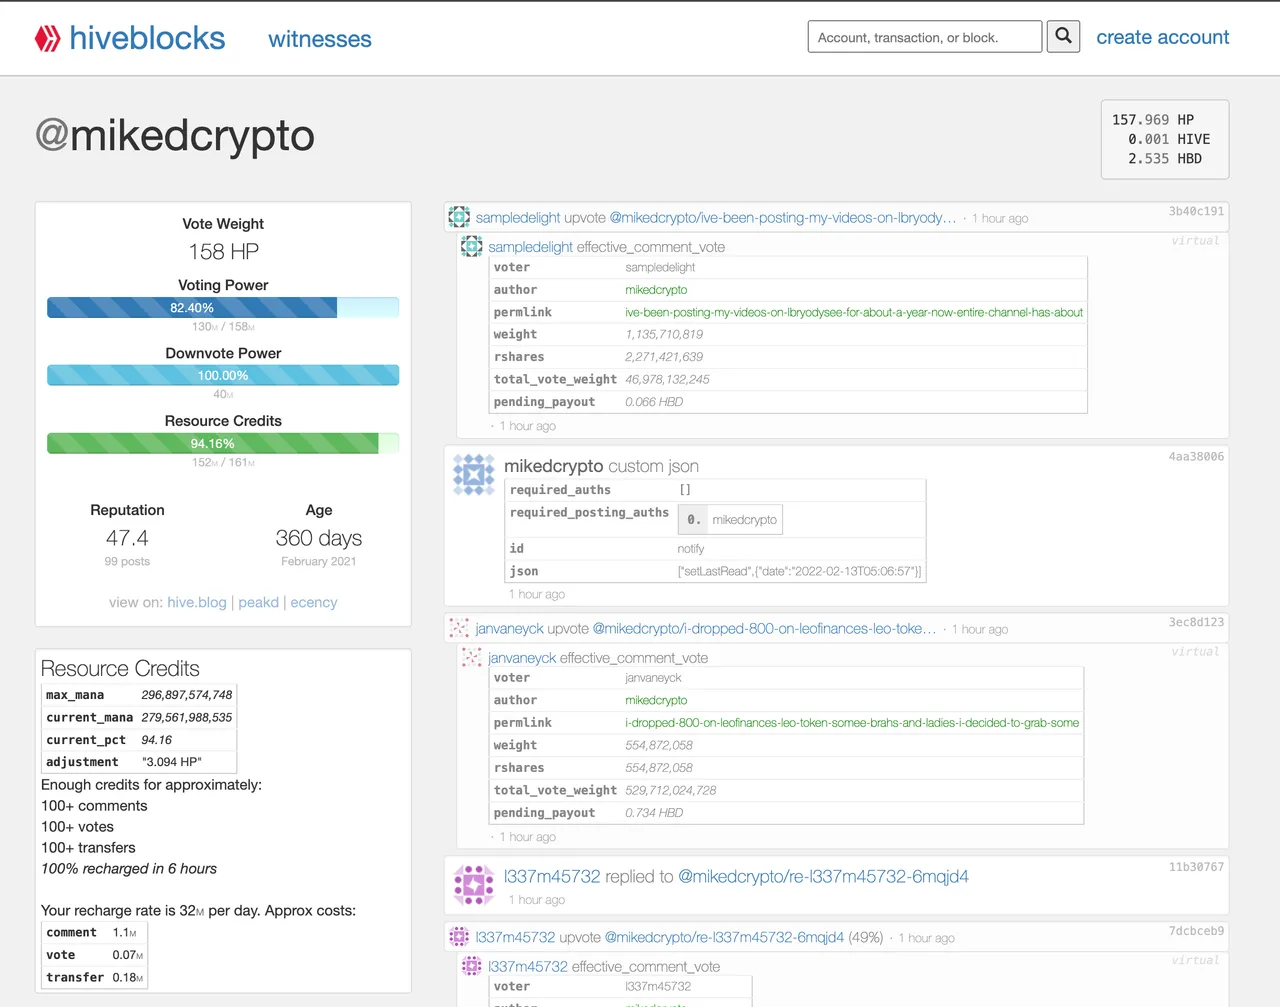Click the 158 HP vote weight value

[223, 252]
